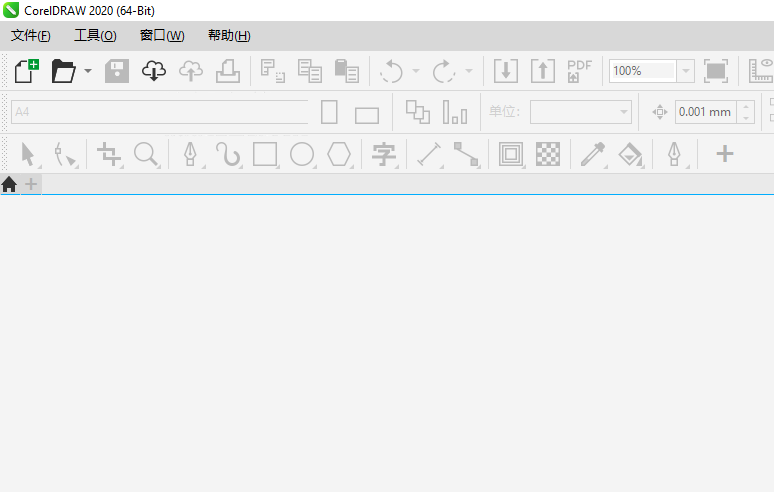This screenshot has width=774, height=492.
Task: Open the 窗口(W) menu
Action: (162, 36)
